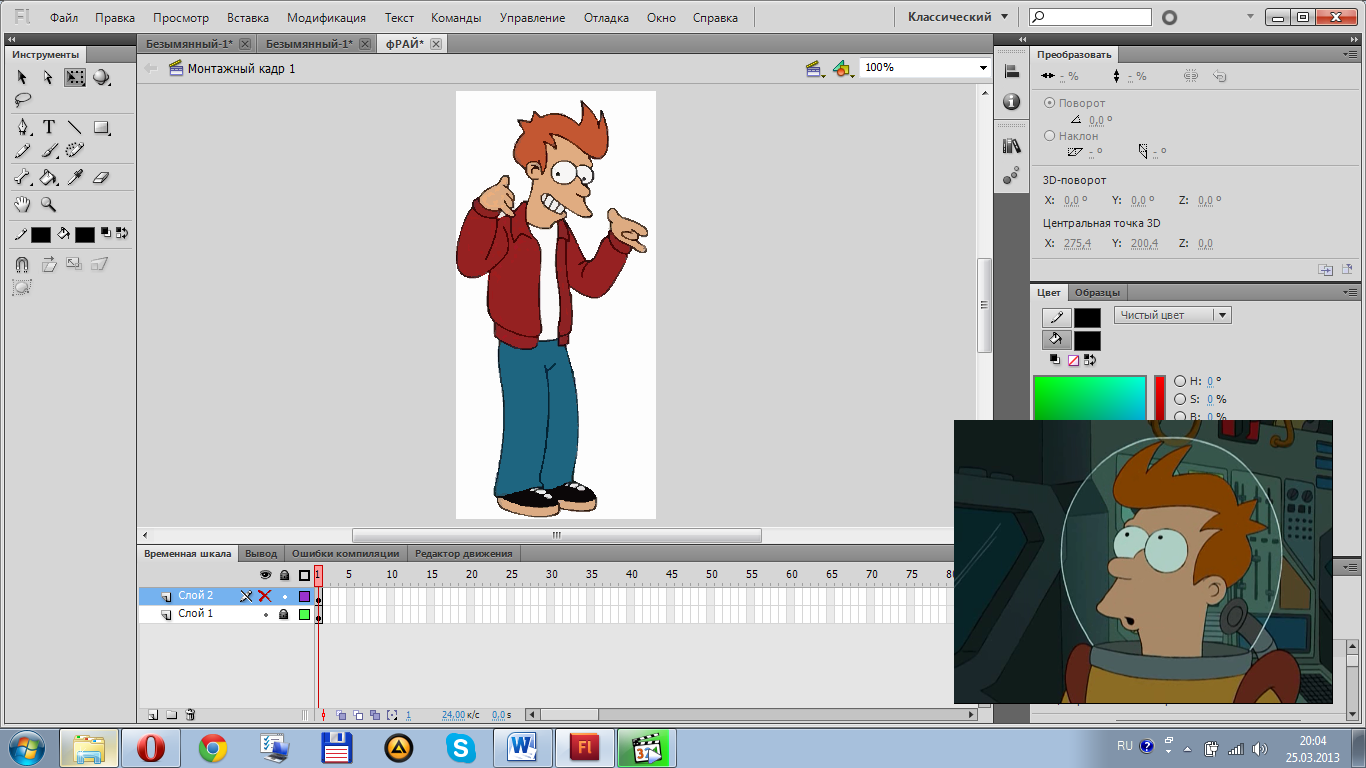Lock all layers via header padlock
This screenshot has height=768, width=1366.
tap(284, 575)
